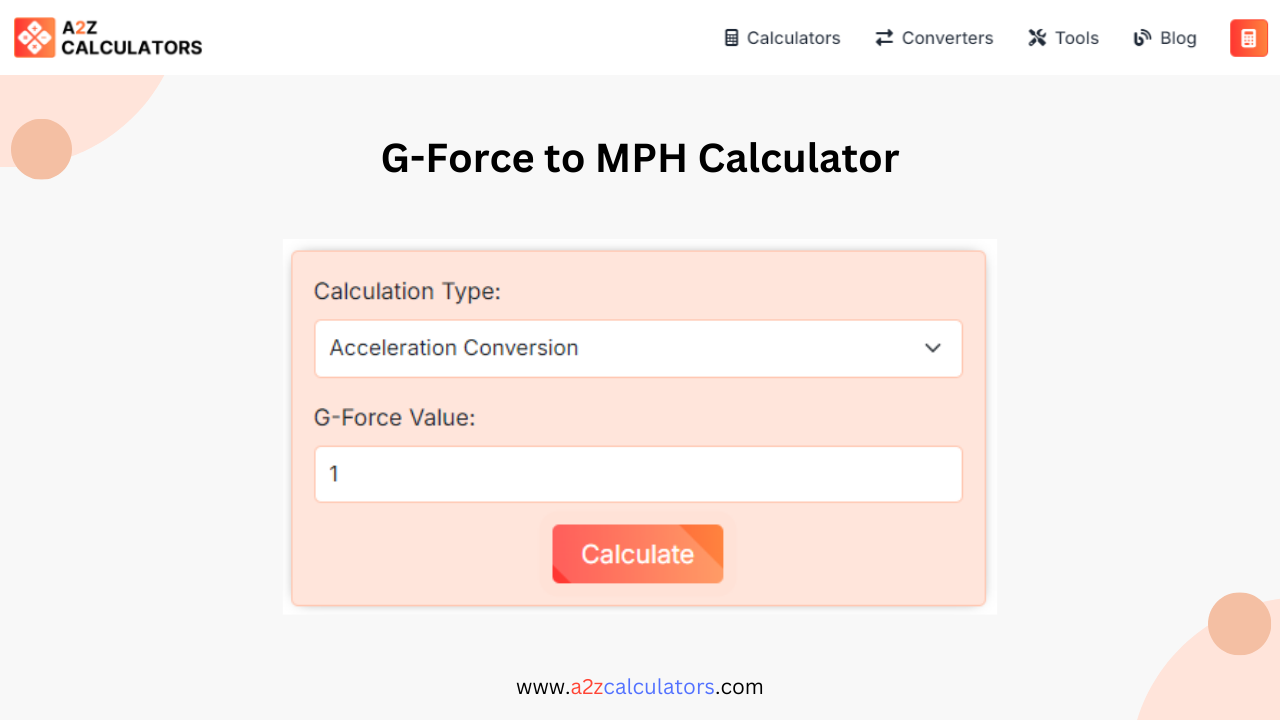Open the Calculators menu
This screenshot has width=1280, height=720.
pyautogui.click(x=782, y=37)
